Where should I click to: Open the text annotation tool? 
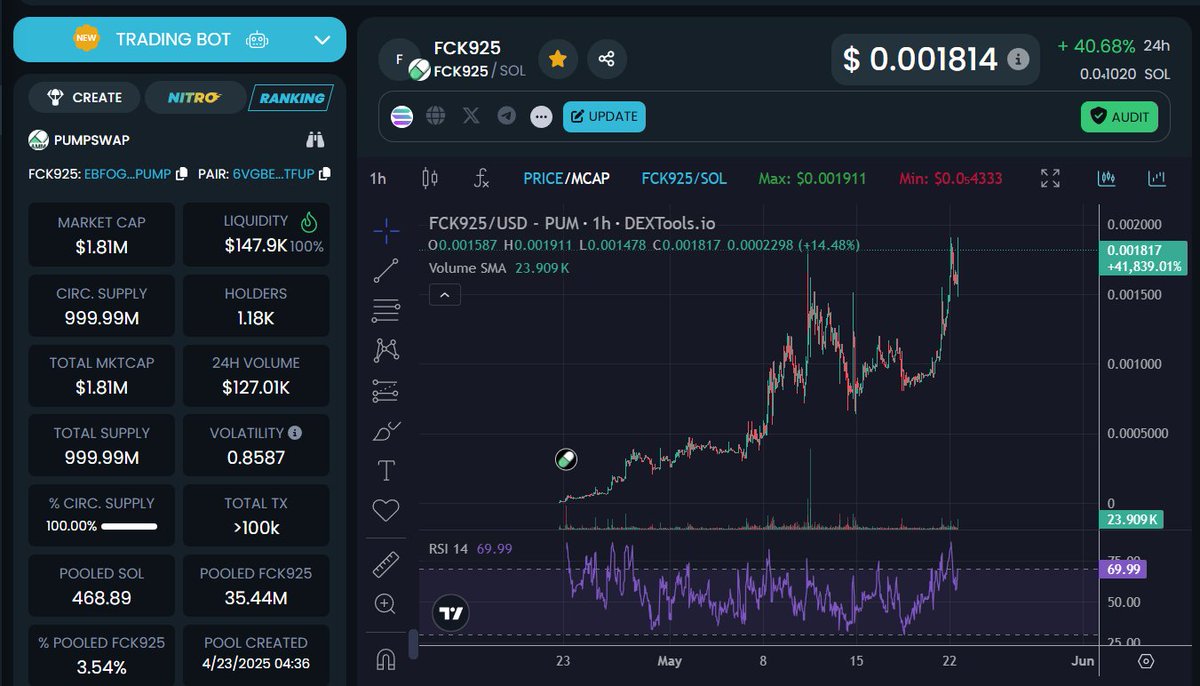pyautogui.click(x=386, y=469)
